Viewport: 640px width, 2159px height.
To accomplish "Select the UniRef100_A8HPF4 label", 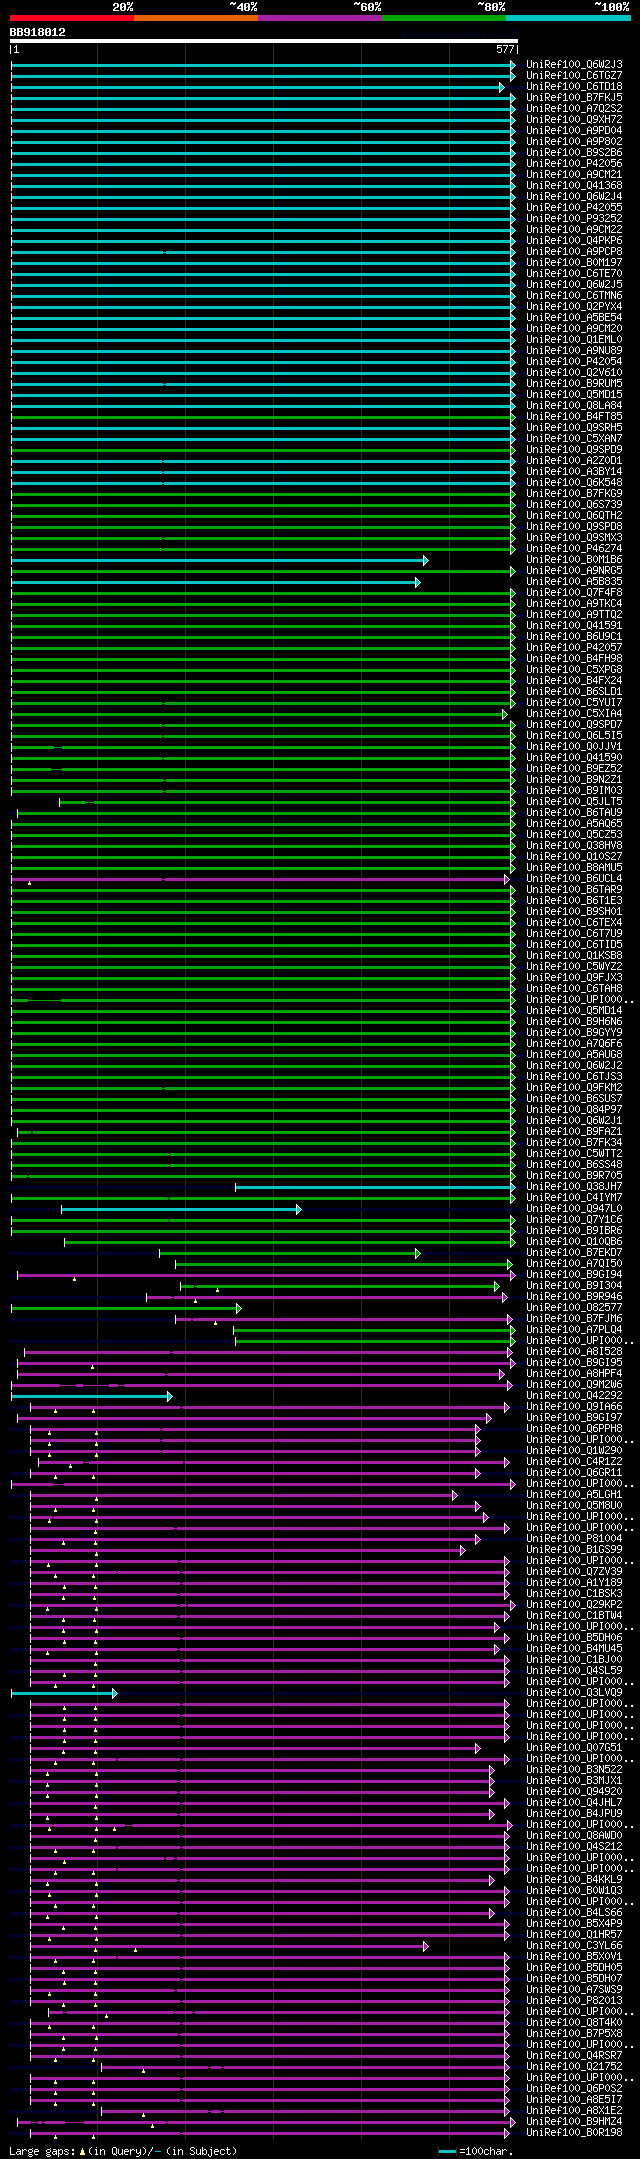I will [574, 1373].
